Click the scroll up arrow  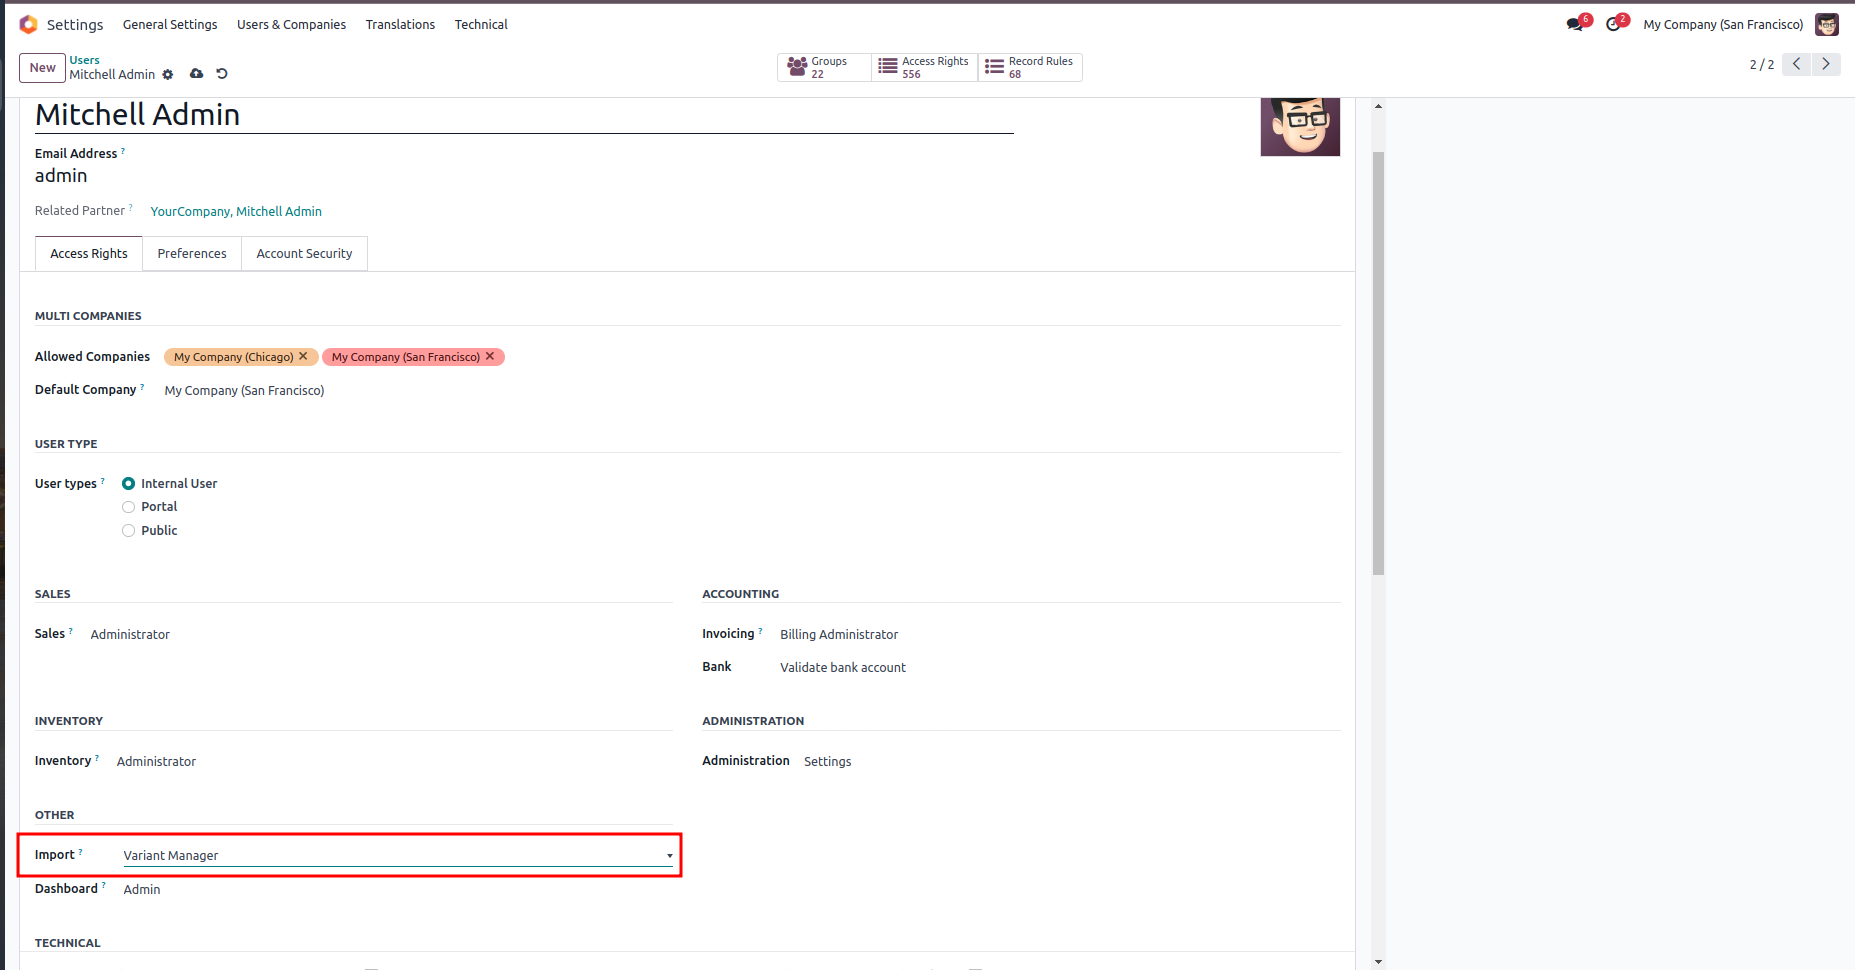(1378, 105)
